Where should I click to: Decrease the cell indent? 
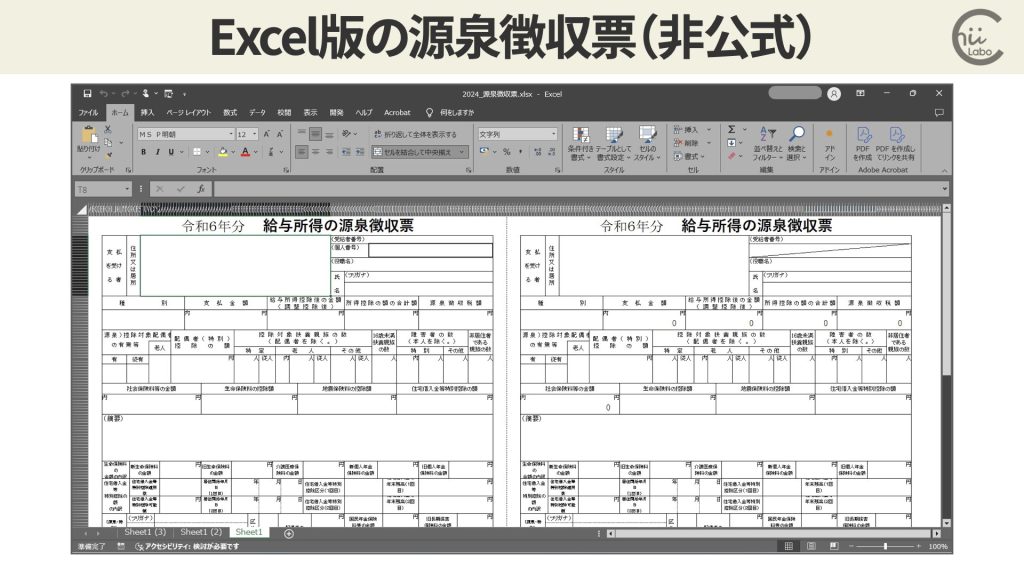(346, 152)
